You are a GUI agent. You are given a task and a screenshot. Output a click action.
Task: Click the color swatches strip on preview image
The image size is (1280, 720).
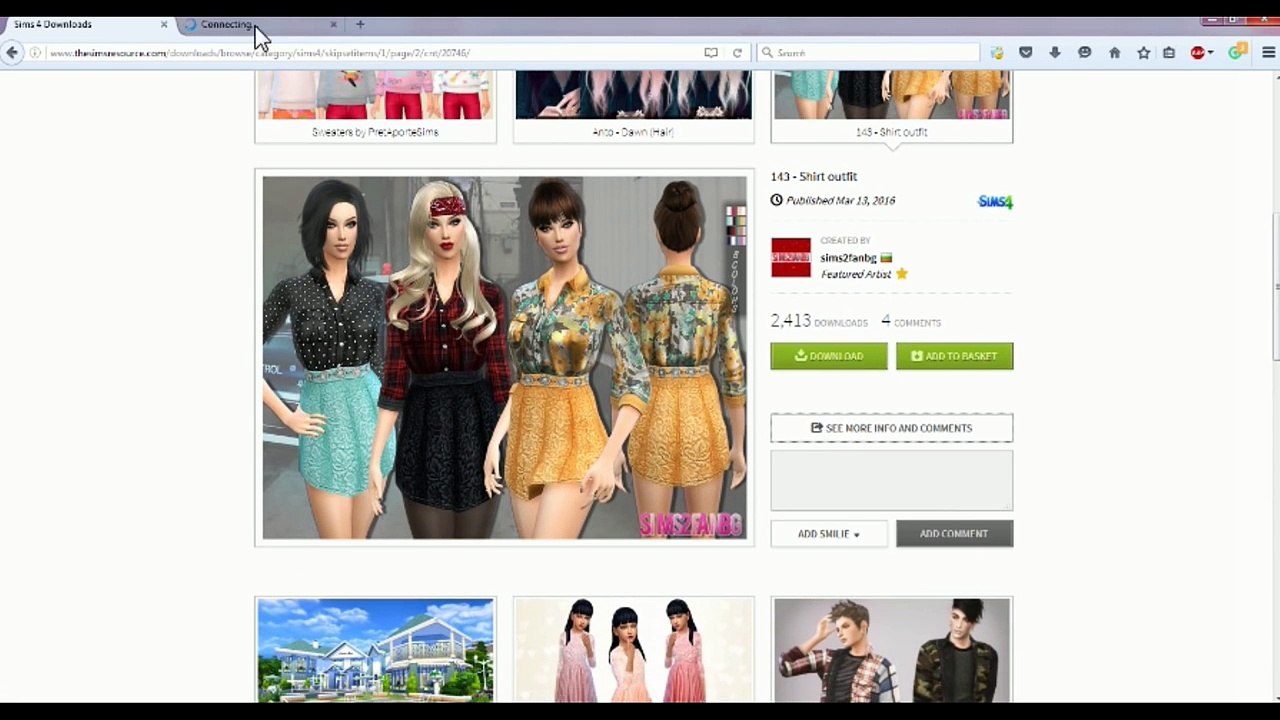[735, 226]
